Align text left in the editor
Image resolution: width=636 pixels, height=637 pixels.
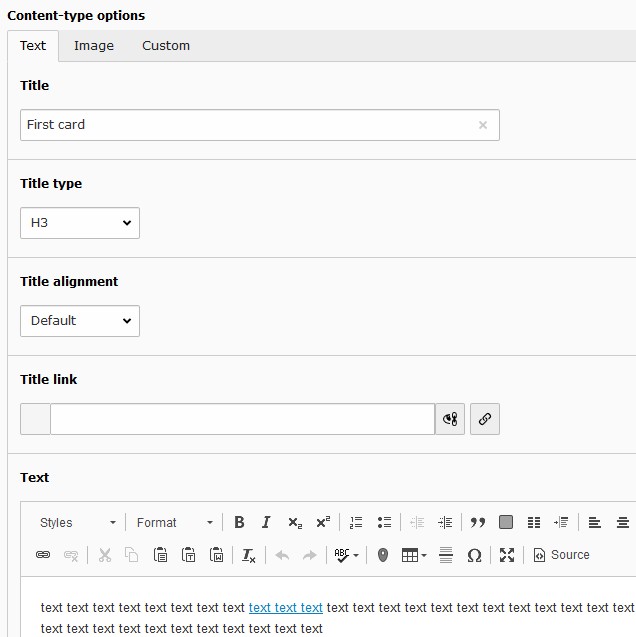click(x=595, y=522)
